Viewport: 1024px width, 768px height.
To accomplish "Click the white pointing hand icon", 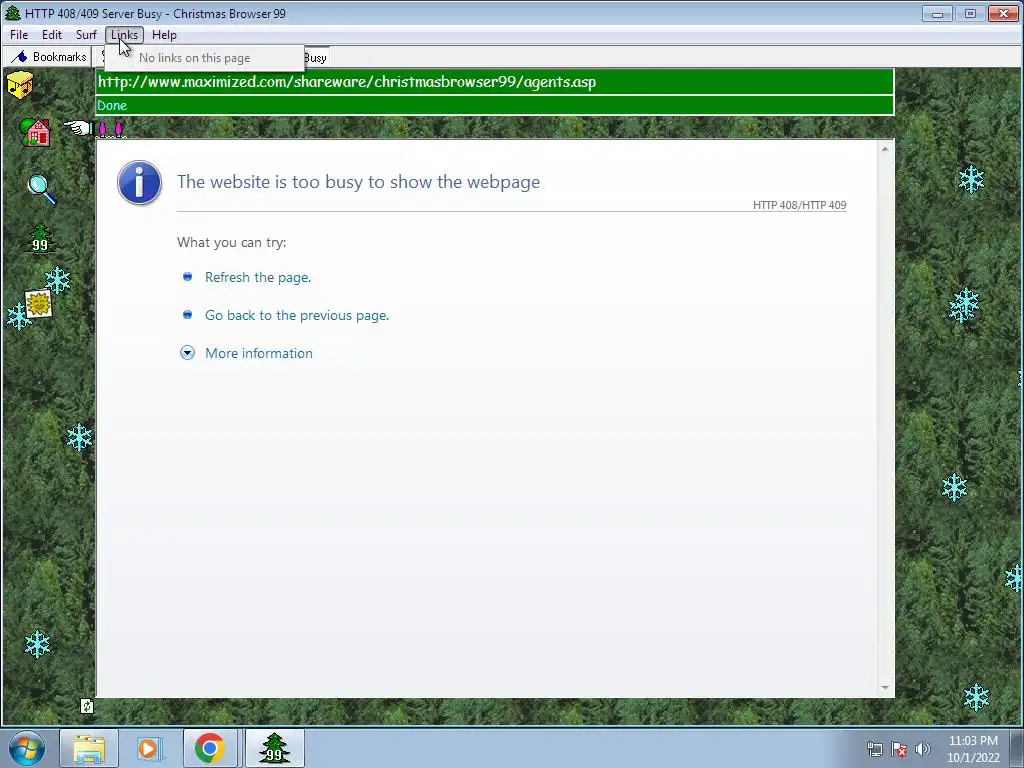I will point(77,127).
